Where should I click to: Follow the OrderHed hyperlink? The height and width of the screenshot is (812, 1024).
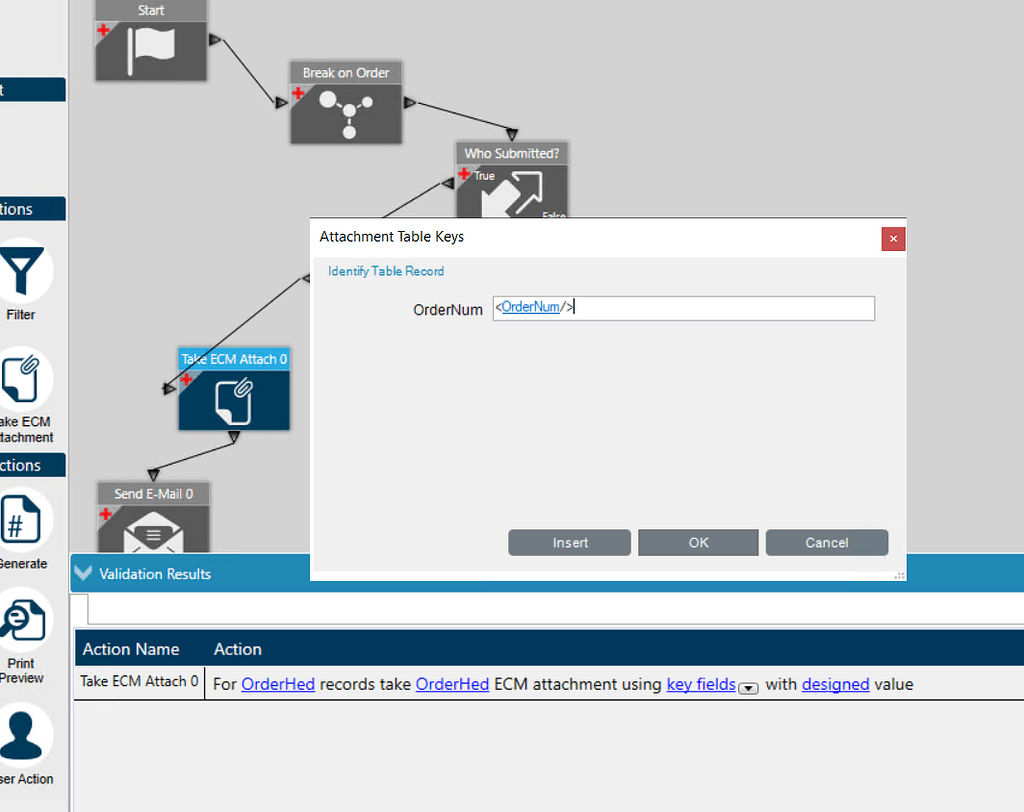pos(278,684)
